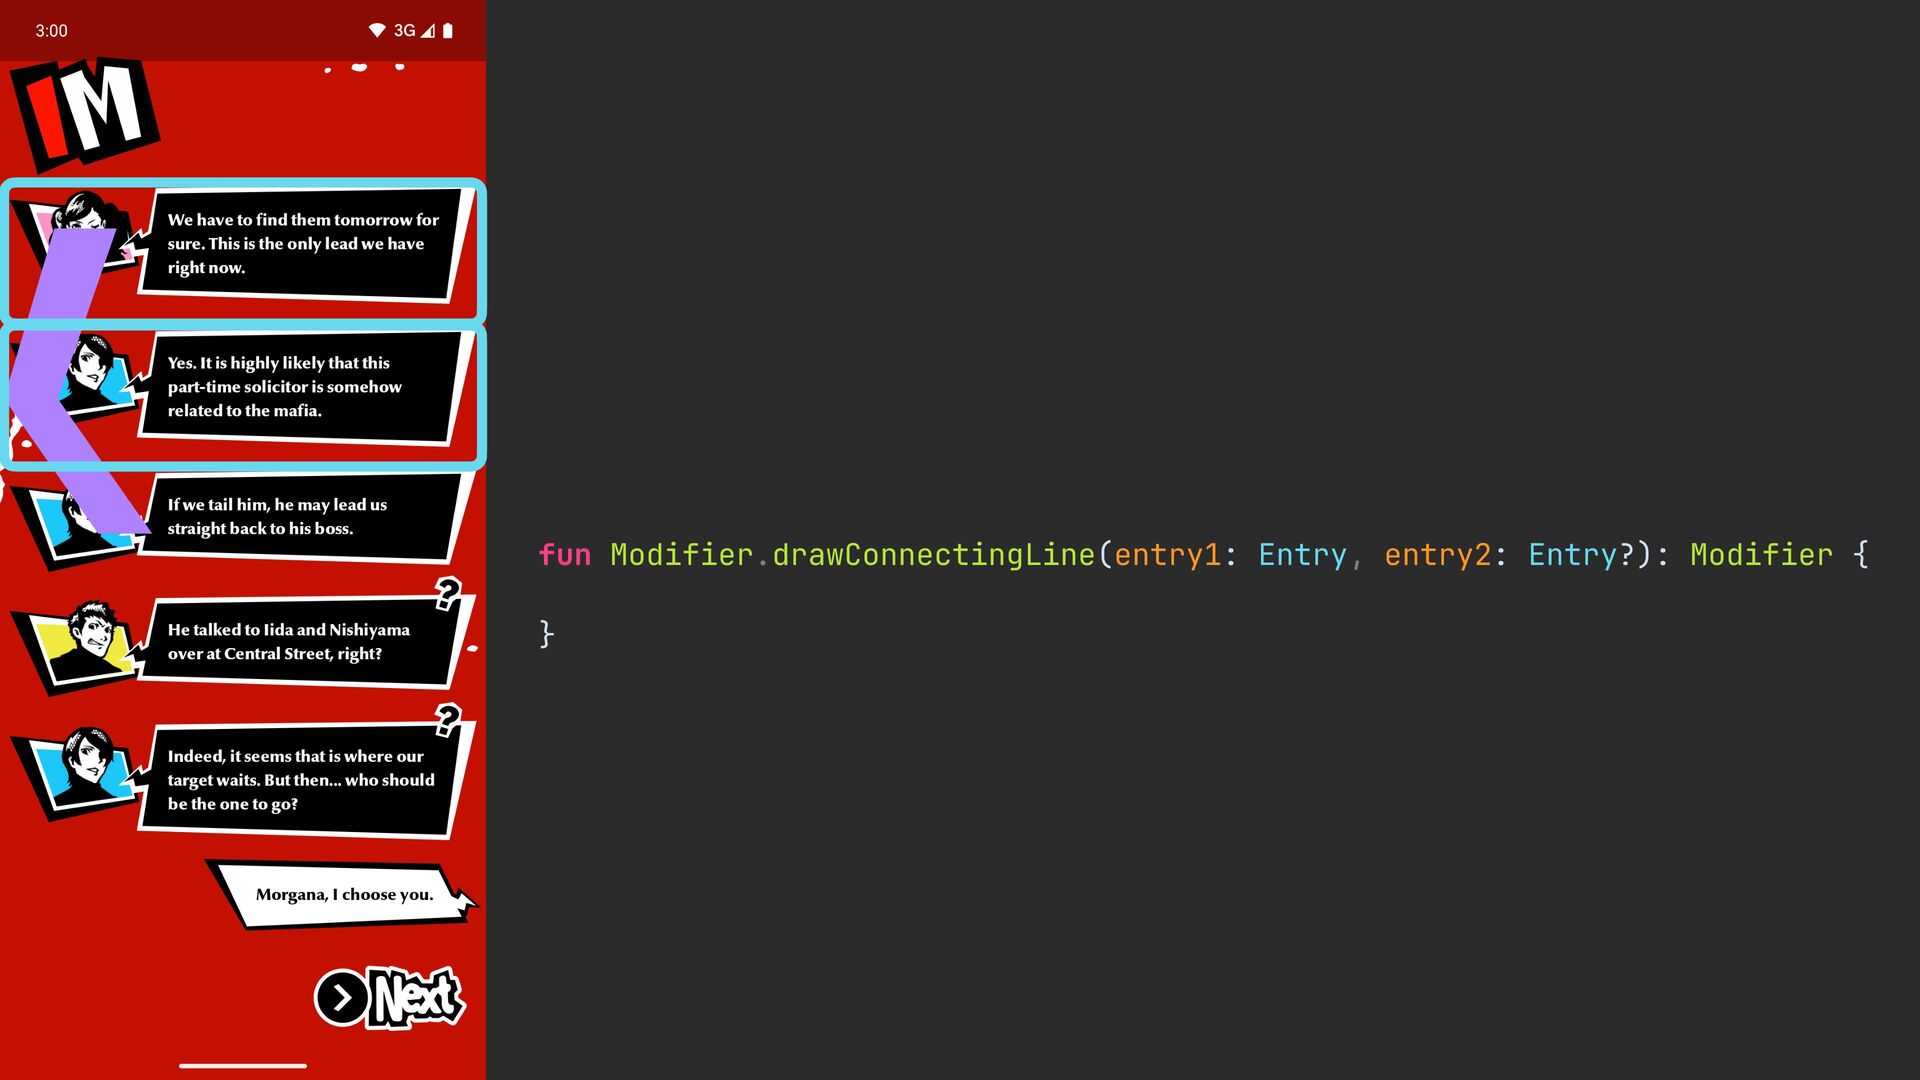Tap the 'If we tail him' message
This screenshot has width=1920, height=1080.
point(303,517)
